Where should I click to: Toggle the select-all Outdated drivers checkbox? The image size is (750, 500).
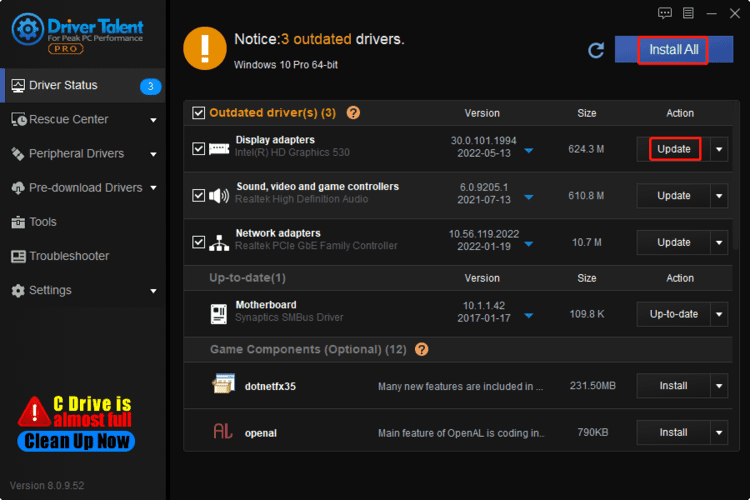tap(198, 113)
